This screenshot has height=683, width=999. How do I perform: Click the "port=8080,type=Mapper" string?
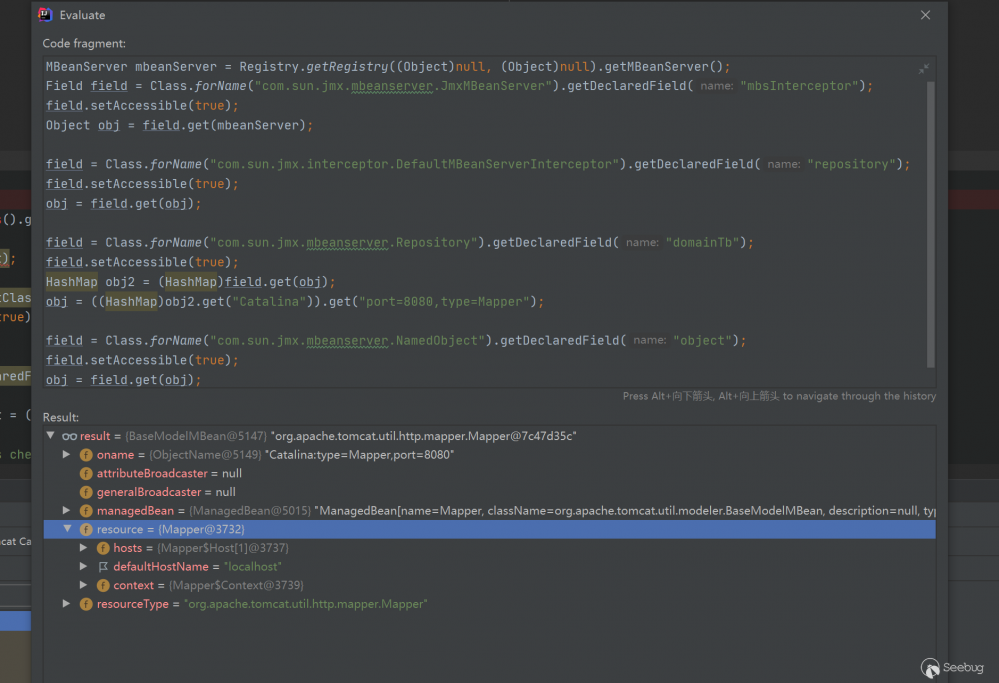(447, 301)
